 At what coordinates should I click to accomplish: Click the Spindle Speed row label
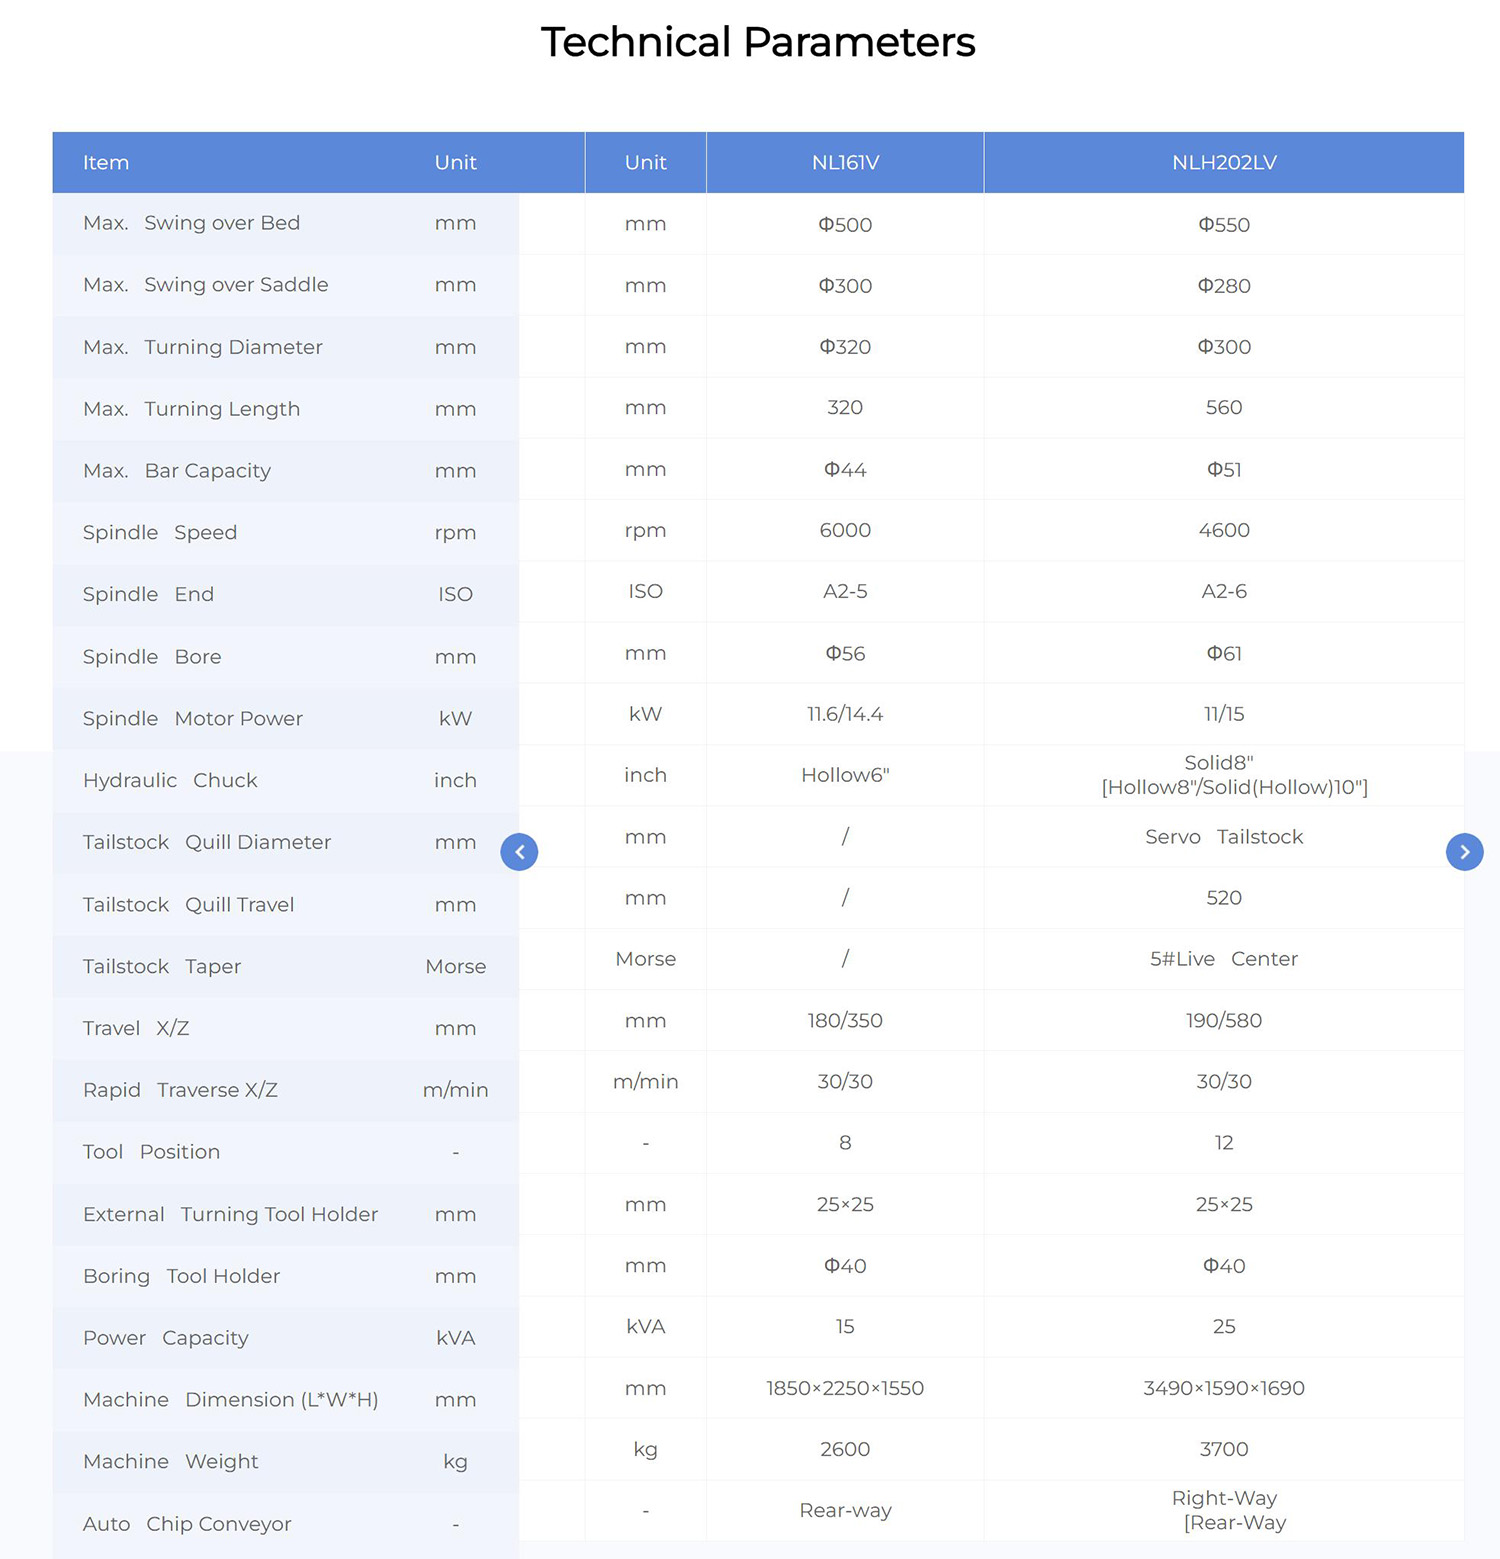[x=160, y=532]
